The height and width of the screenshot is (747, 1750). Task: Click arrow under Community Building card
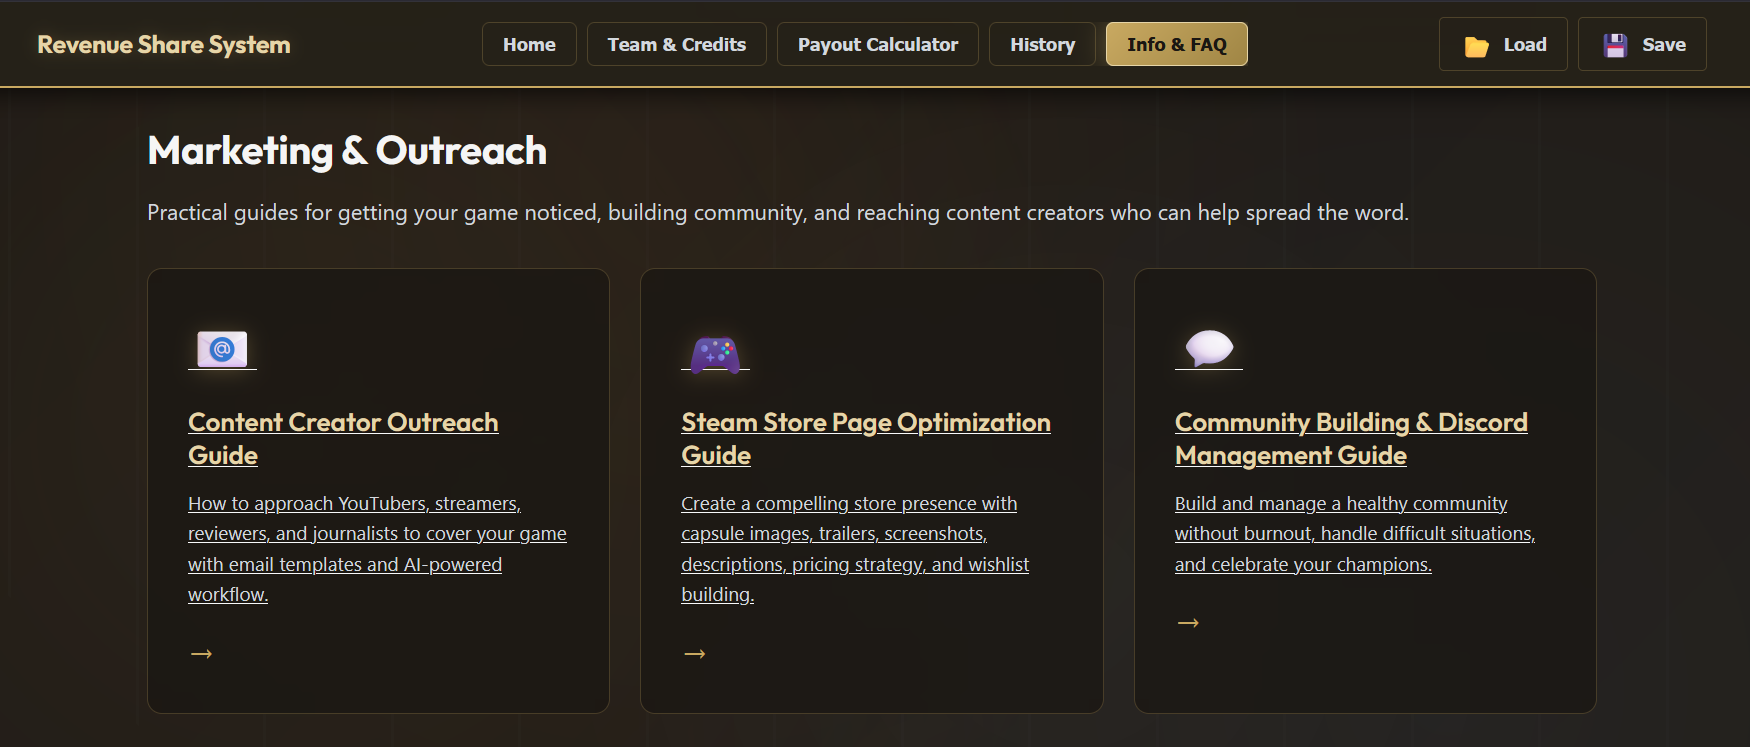pyautogui.click(x=1188, y=623)
